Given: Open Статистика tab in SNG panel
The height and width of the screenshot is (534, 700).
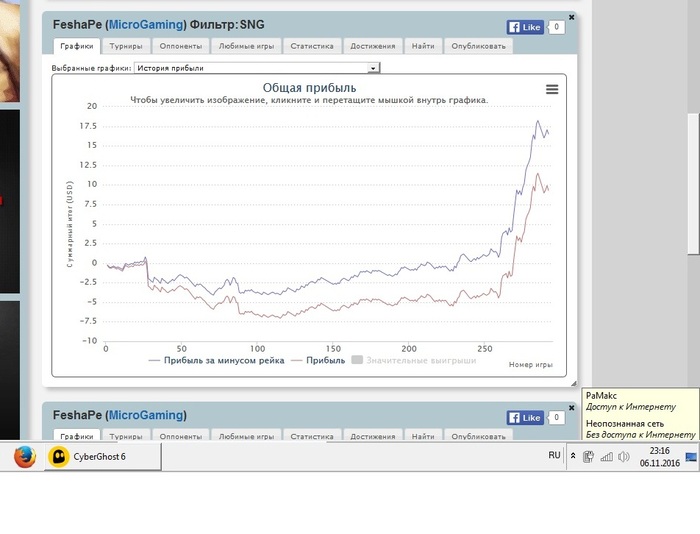Looking at the screenshot, I should (312, 46).
